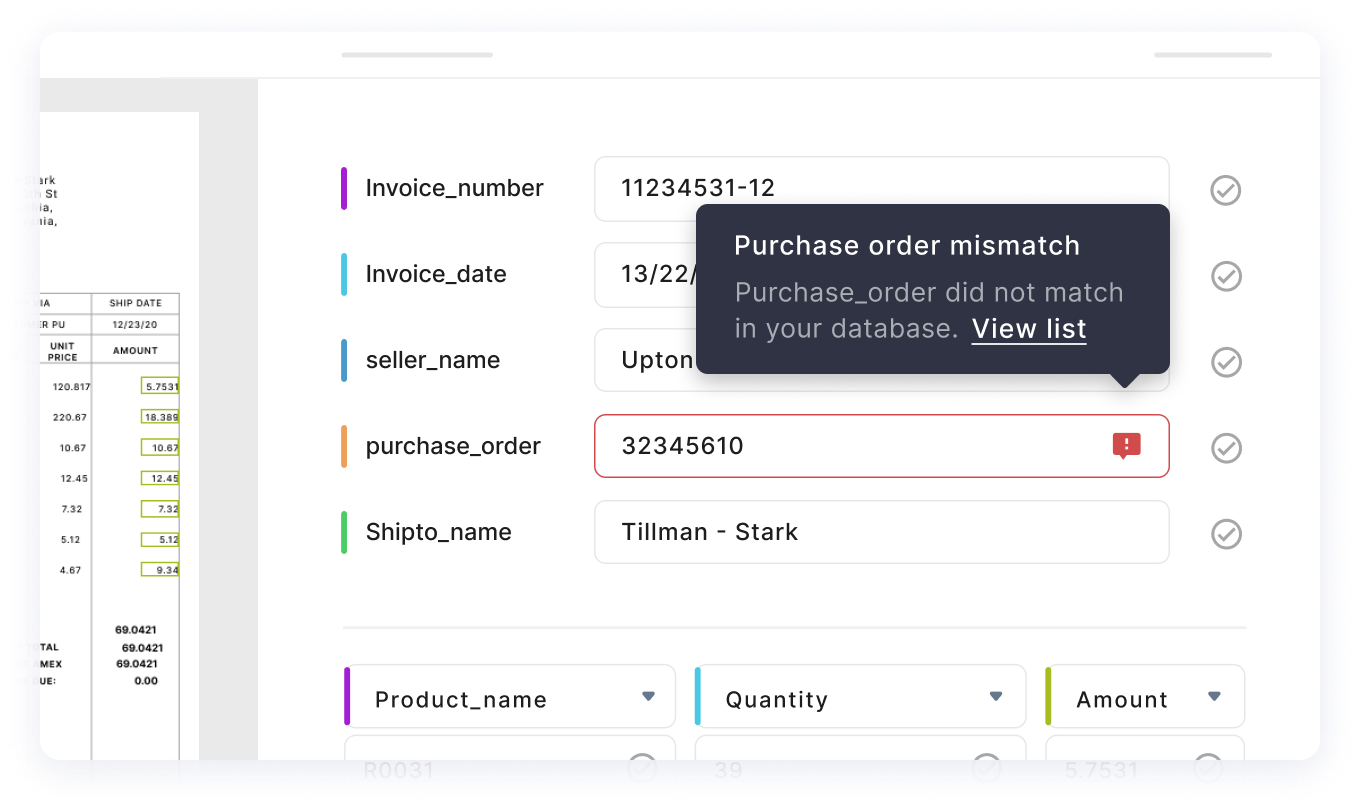This screenshot has width=1360, height=808.
Task: Open the Amount column dropdown
Action: [x=1214, y=696]
